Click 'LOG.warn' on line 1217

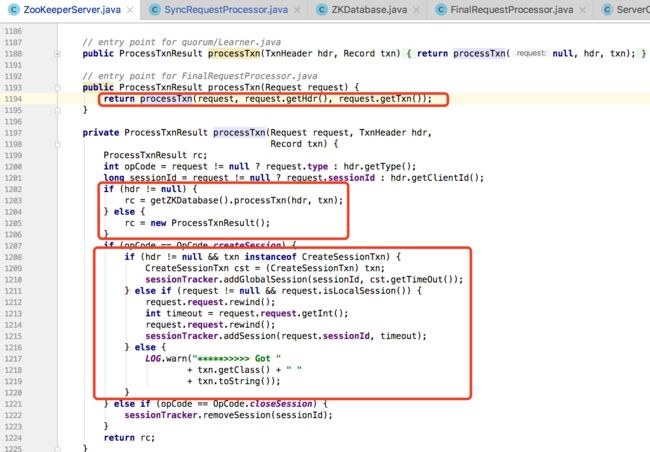pyautogui.click(x=166, y=359)
